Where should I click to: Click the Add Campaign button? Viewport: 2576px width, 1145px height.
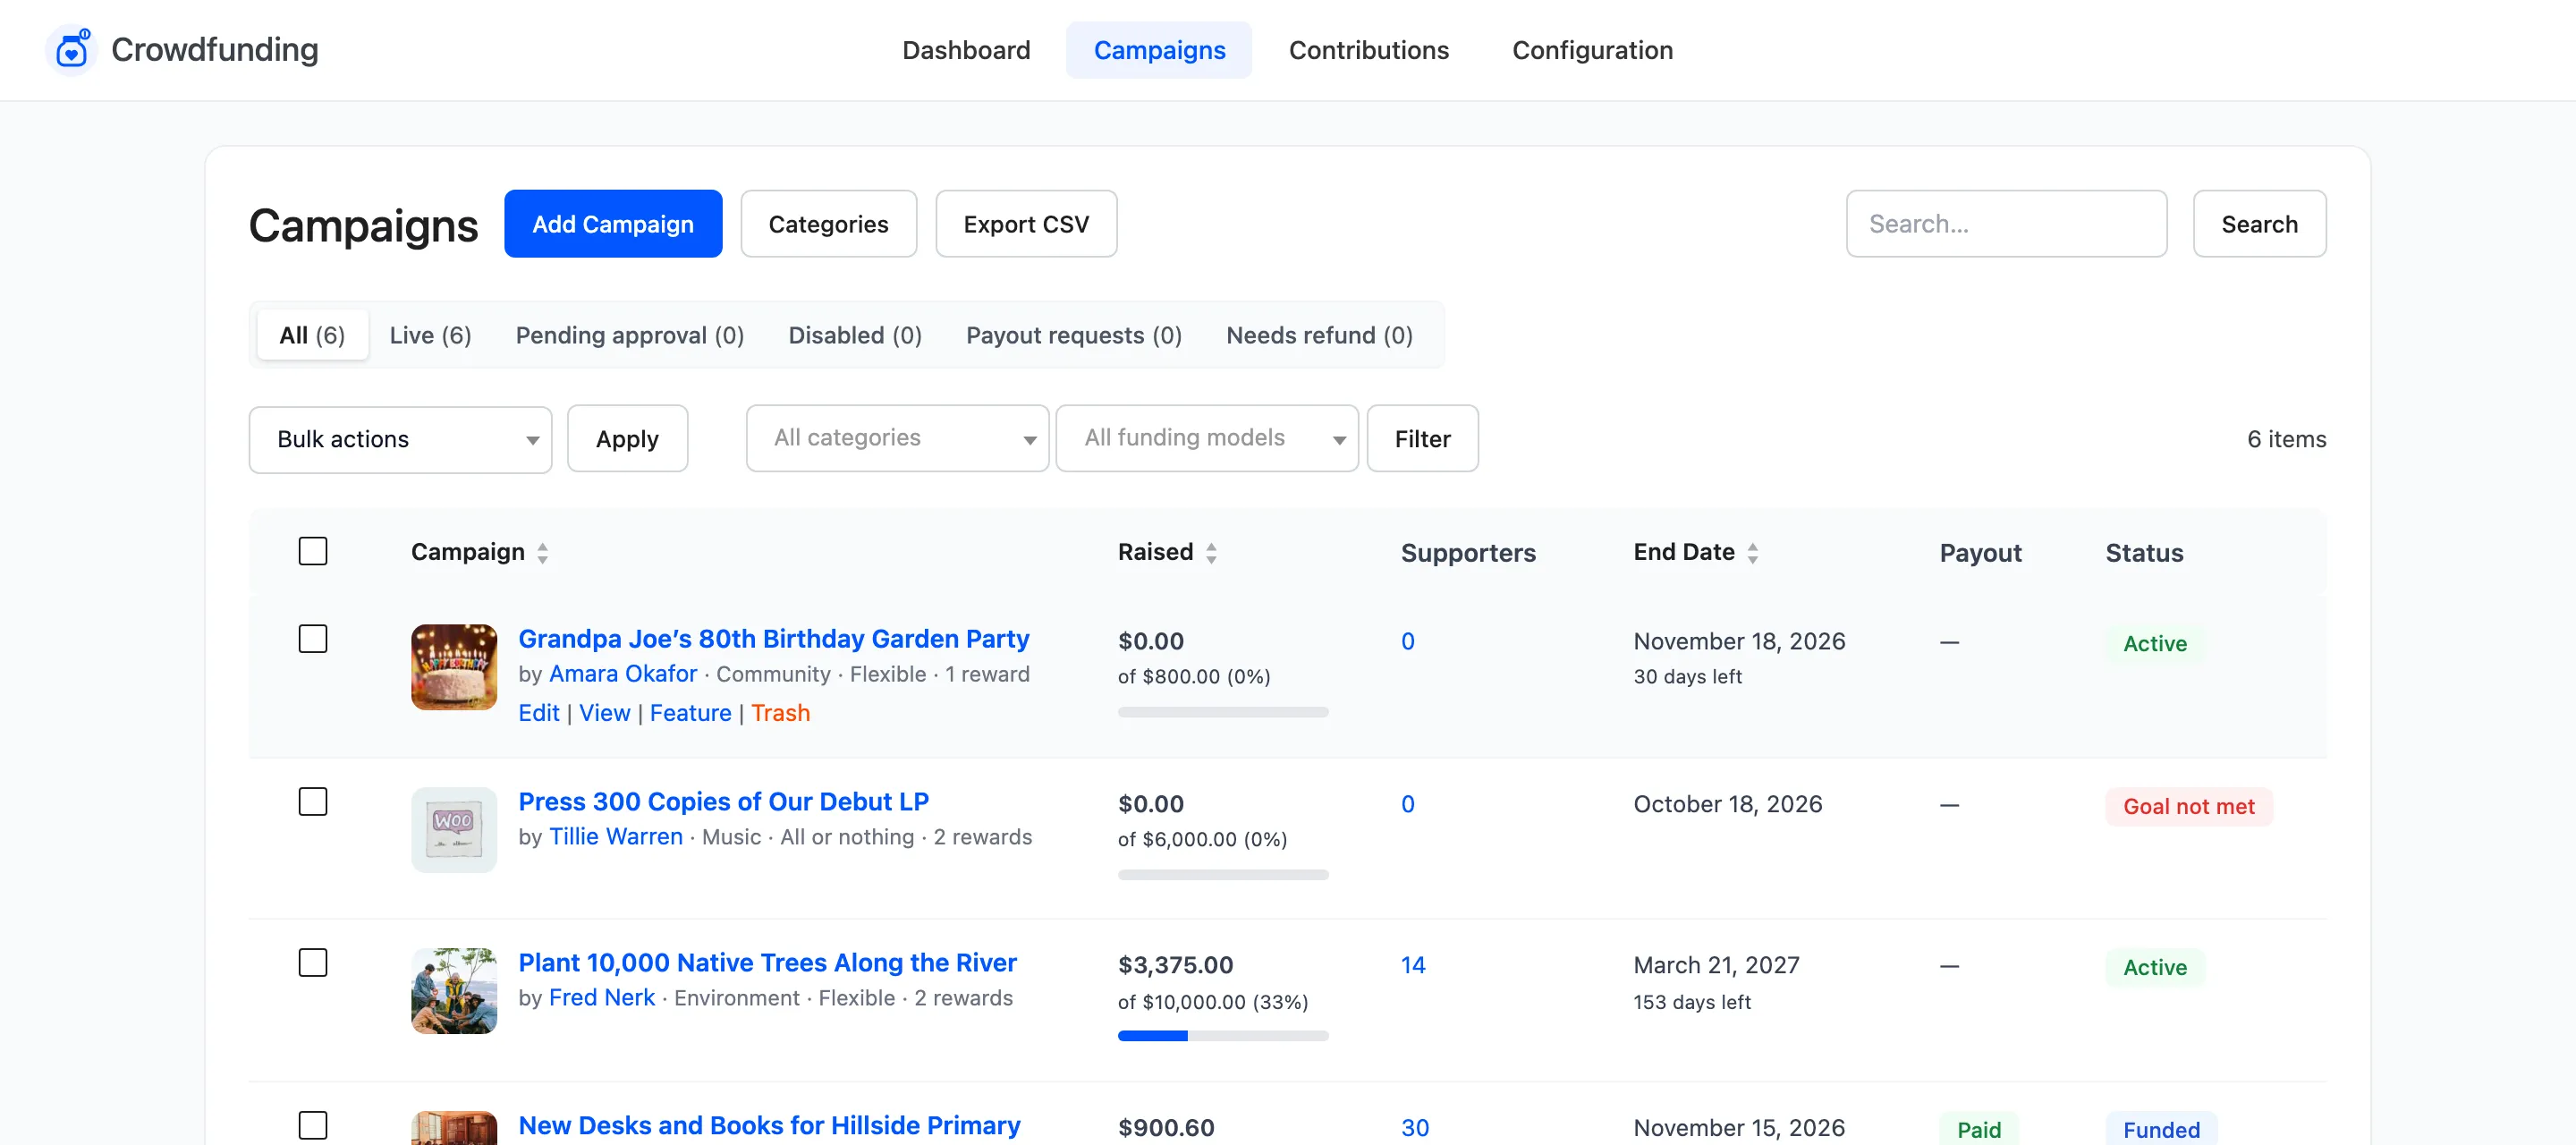(613, 224)
